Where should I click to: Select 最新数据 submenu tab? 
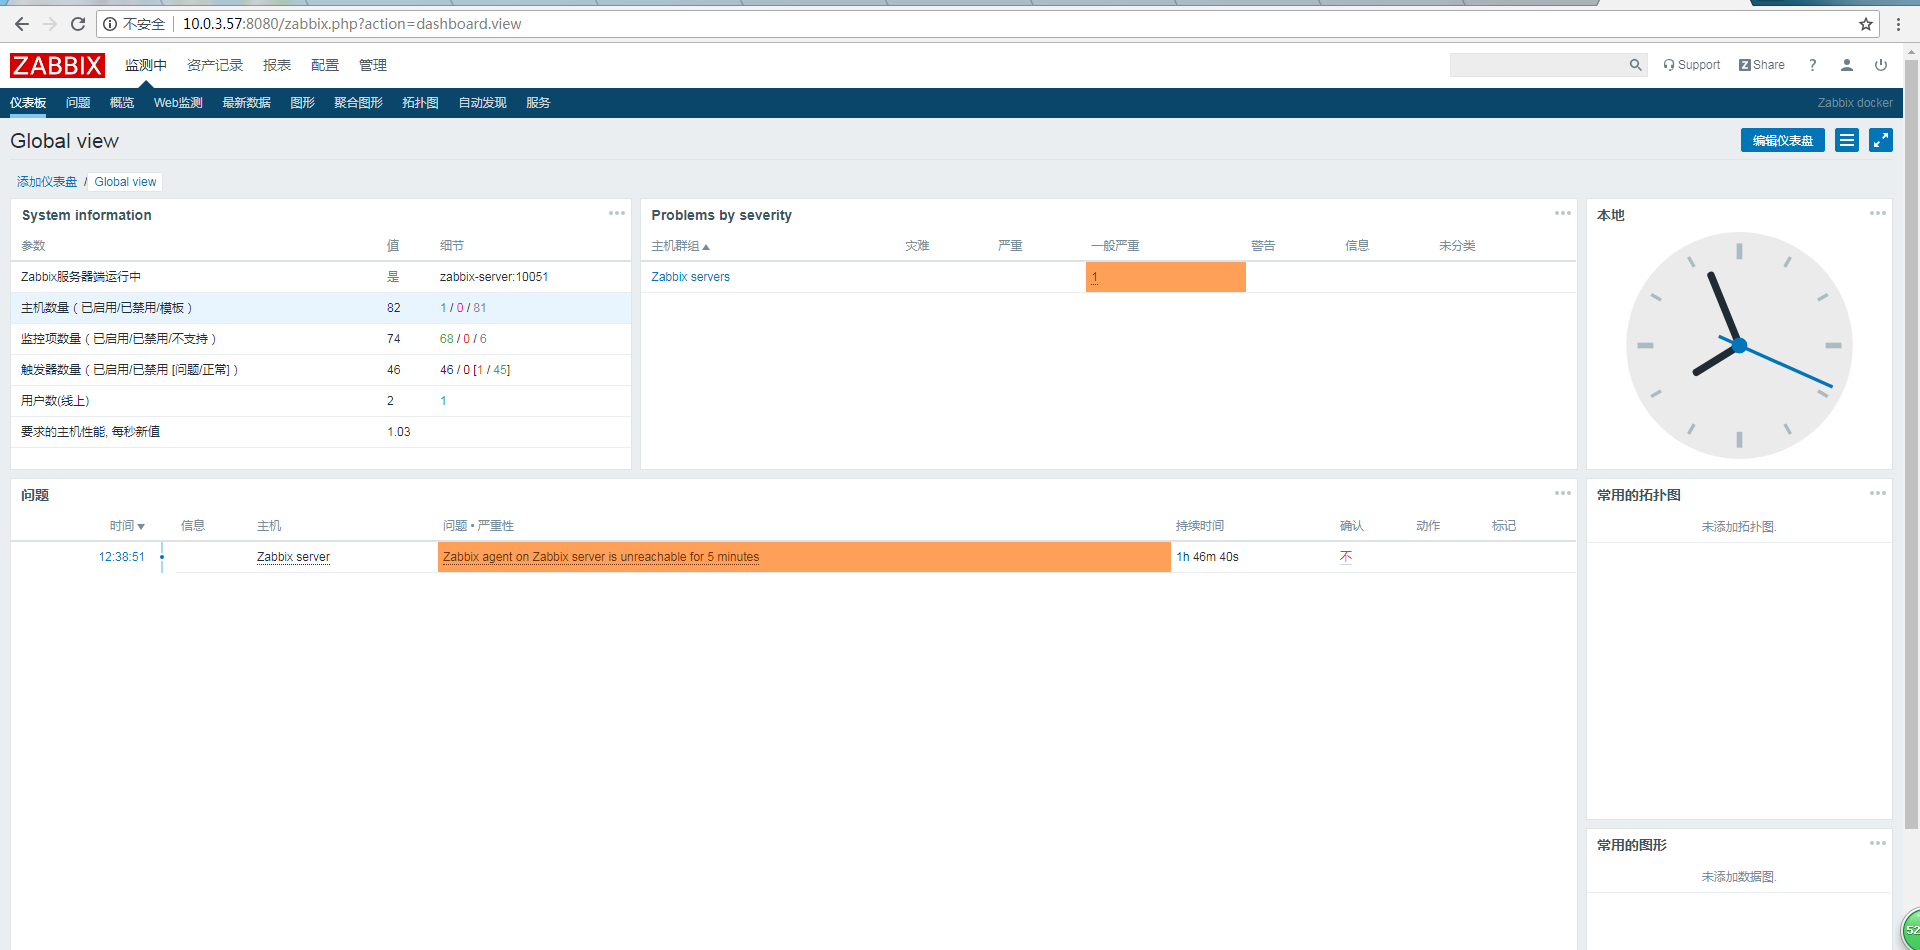point(246,103)
